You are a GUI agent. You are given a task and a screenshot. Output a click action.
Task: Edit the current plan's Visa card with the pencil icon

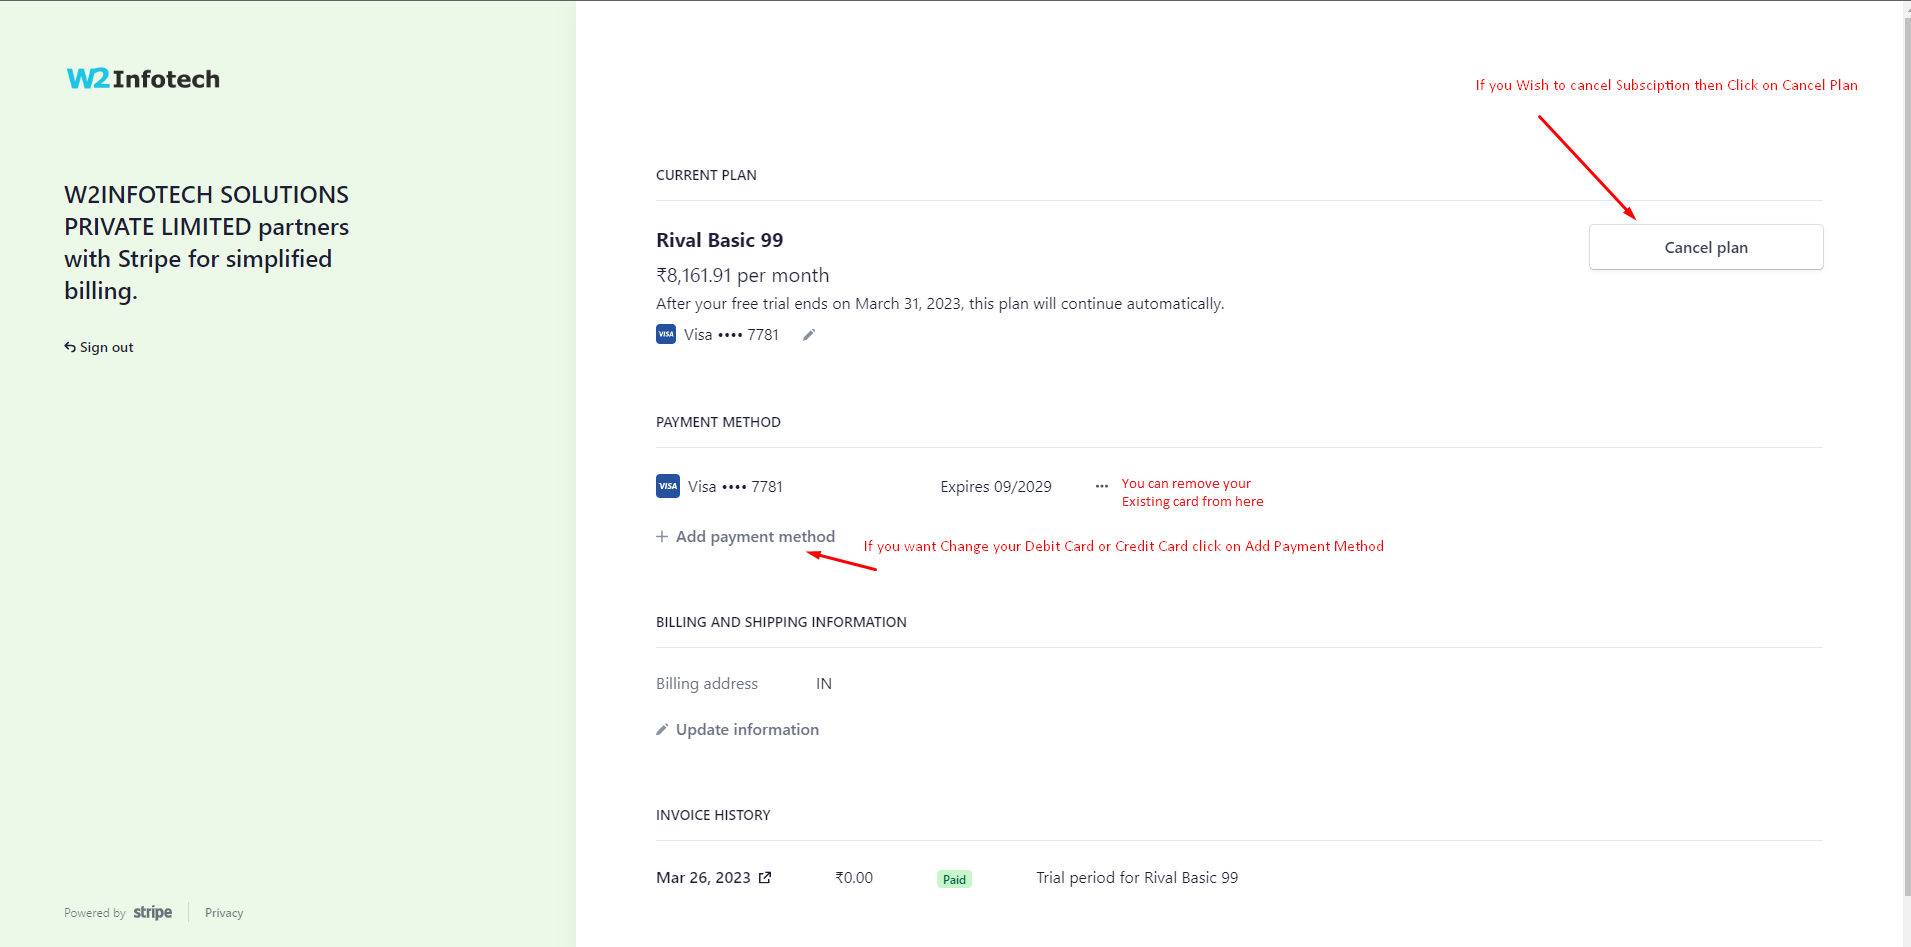(809, 335)
